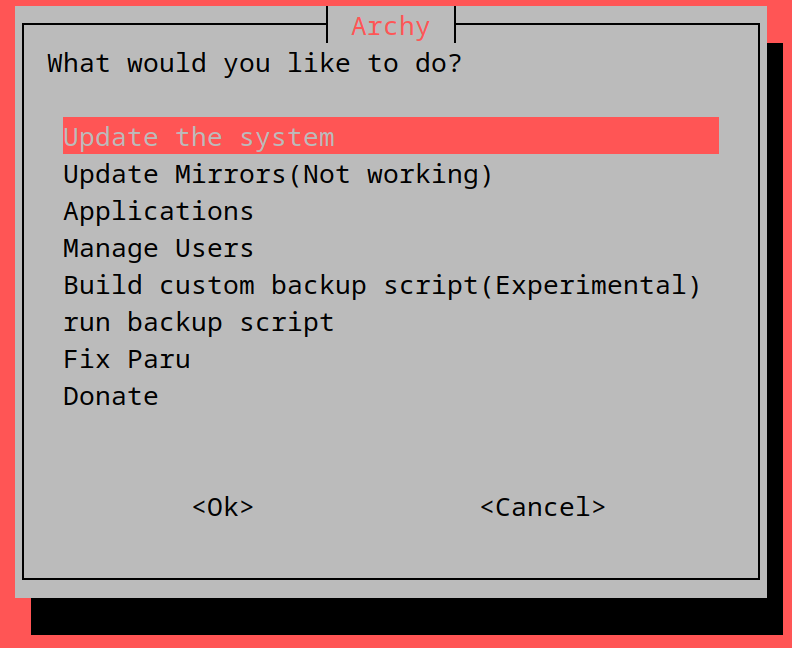This screenshot has width=792, height=648.
Task: Click the dialog's bottom border line
Action: 390,577
